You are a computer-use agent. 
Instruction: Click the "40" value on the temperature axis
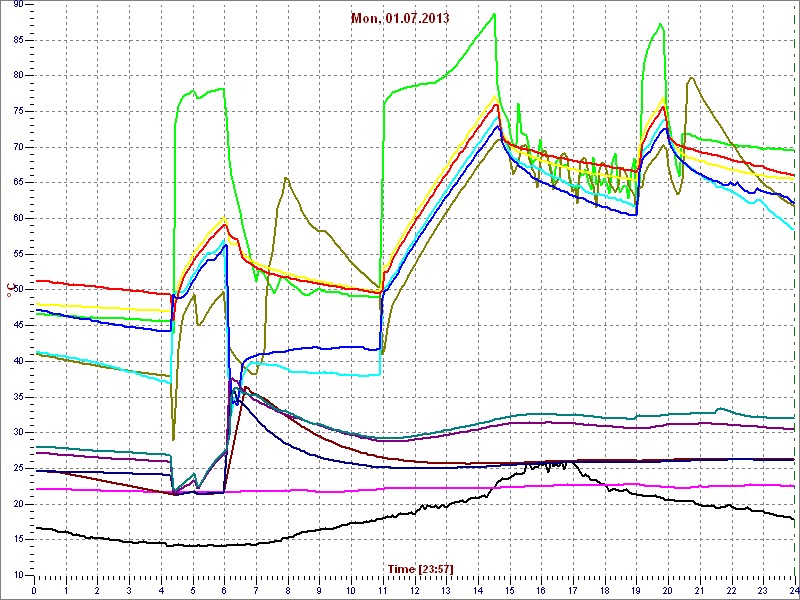19,361
